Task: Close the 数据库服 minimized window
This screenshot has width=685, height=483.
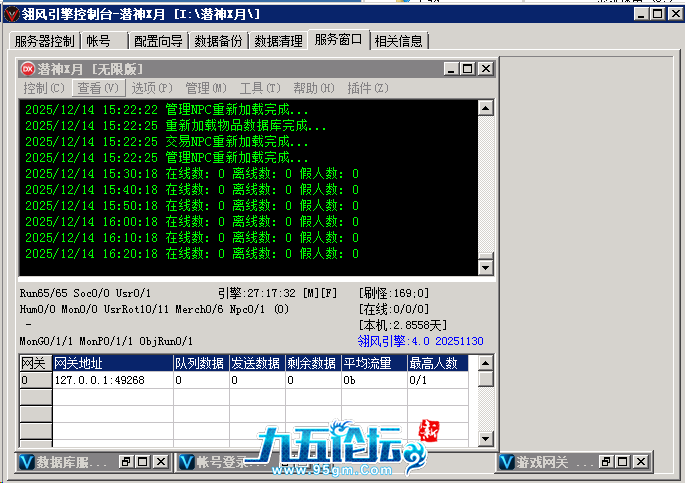Action: tap(161, 462)
